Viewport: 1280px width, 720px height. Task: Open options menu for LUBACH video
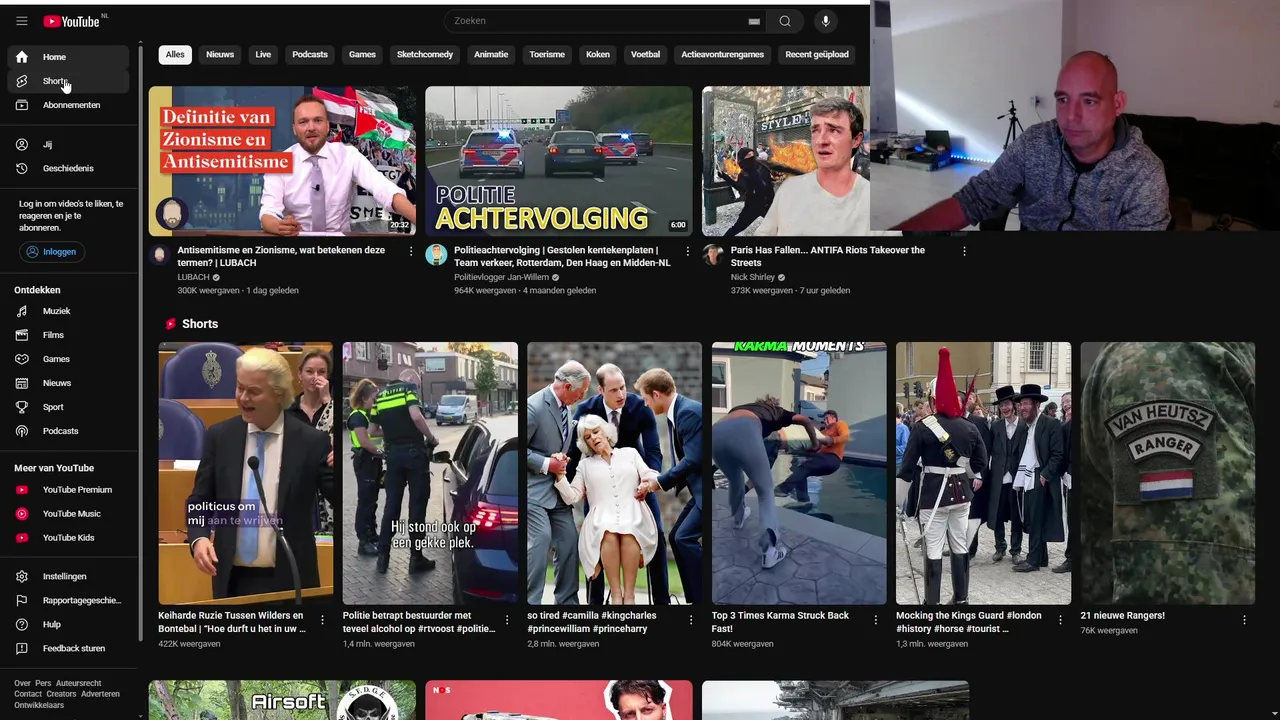click(x=411, y=251)
